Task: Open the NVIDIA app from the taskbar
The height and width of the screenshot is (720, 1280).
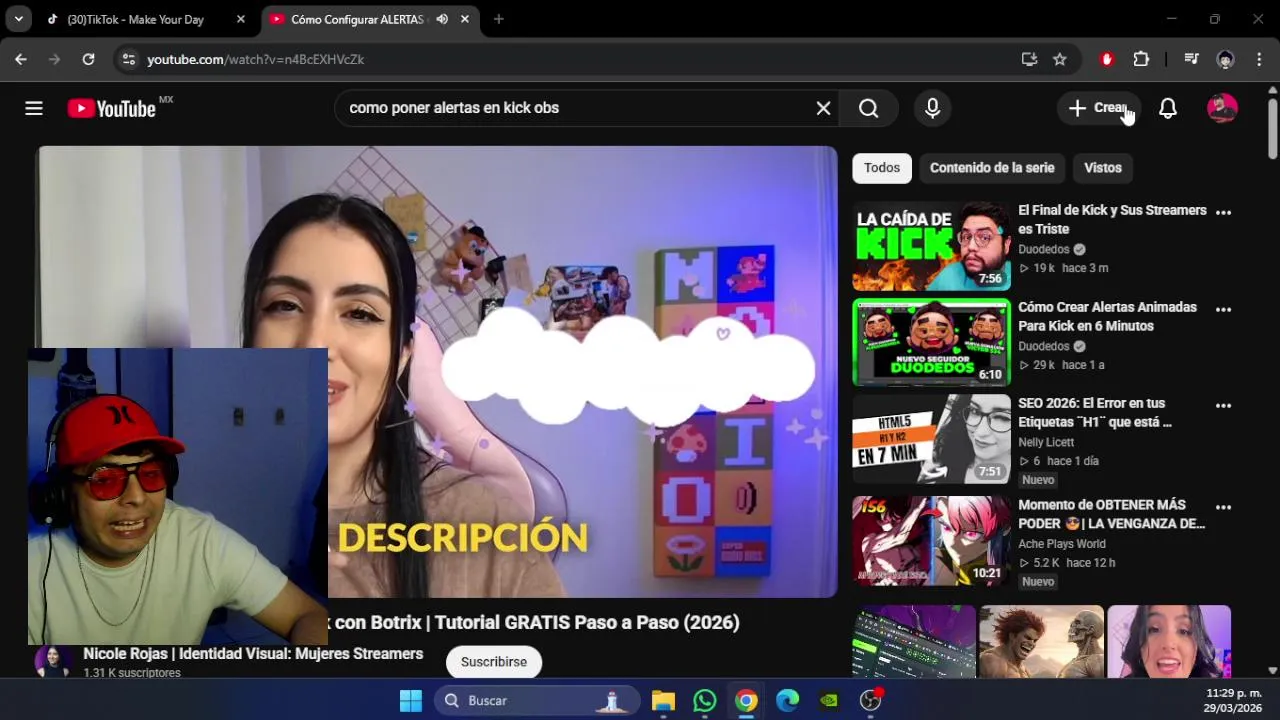Action: coord(829,700)
